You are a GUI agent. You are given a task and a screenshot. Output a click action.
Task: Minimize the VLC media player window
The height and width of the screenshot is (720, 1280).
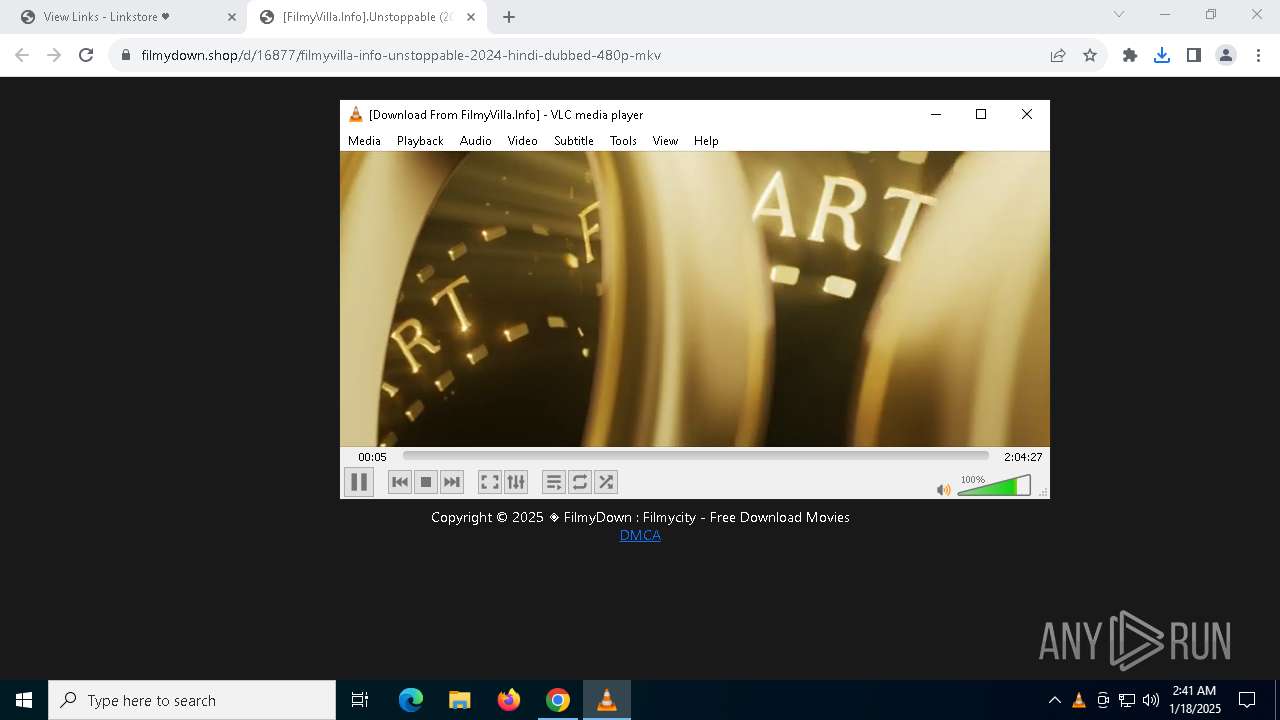point(936,114)
